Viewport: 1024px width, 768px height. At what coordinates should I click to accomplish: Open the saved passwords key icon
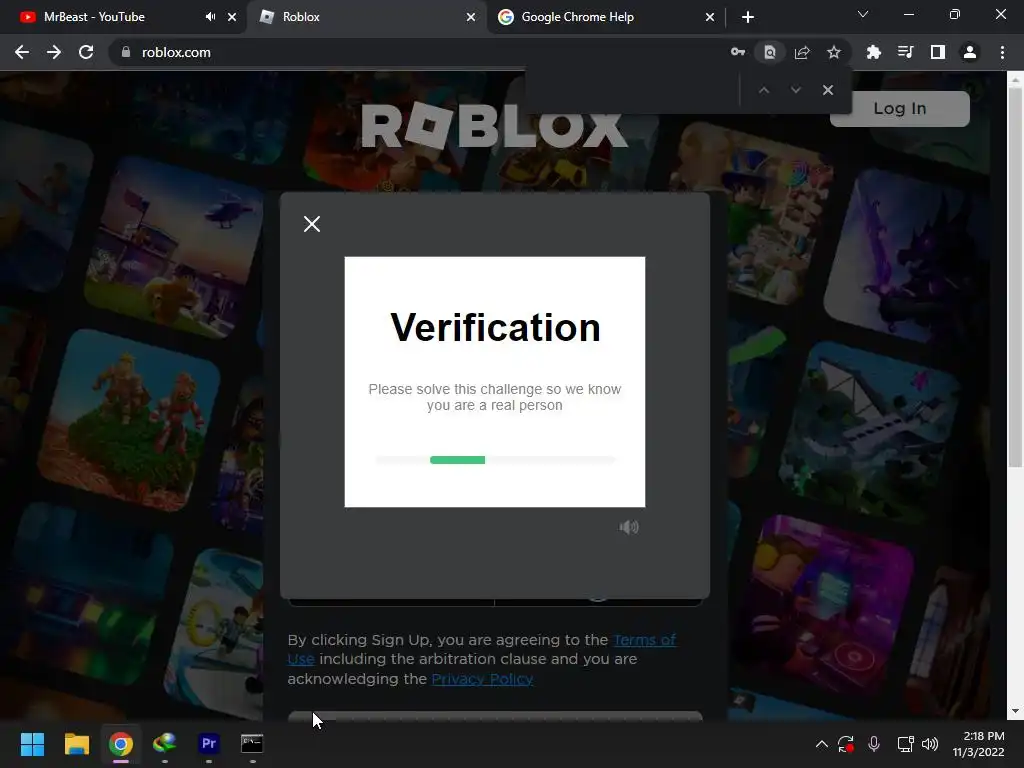click(738, 52)
